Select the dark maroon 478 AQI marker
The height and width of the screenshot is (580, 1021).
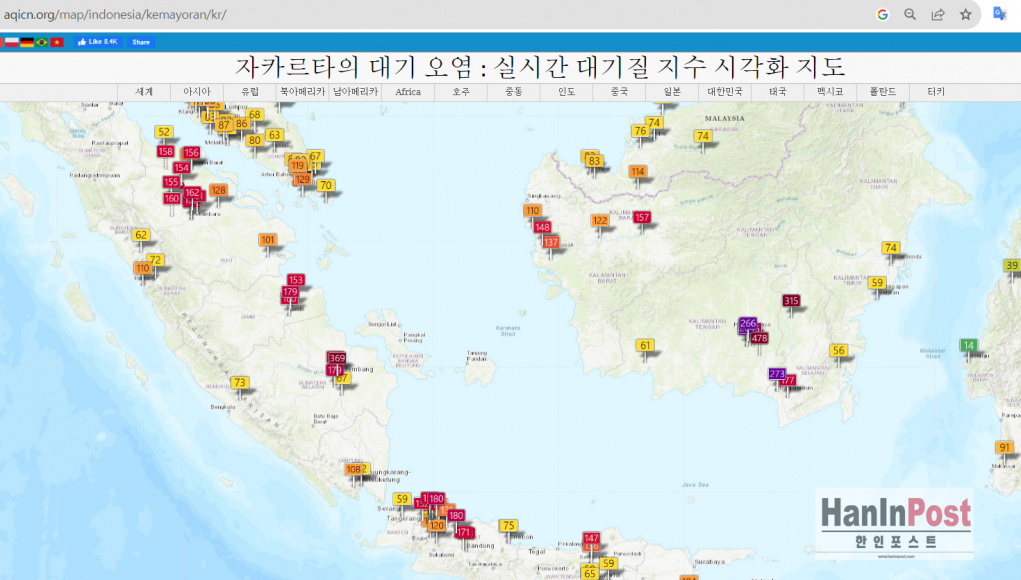click(760, 338)
